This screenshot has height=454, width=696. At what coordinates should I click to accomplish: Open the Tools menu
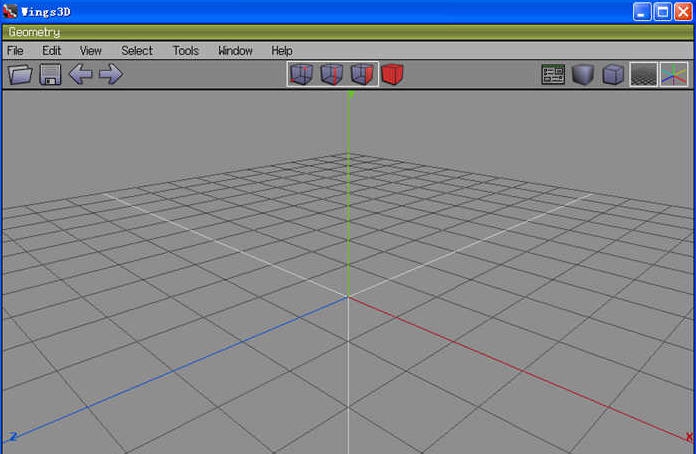pyautogui.click(x=186, y=51)
